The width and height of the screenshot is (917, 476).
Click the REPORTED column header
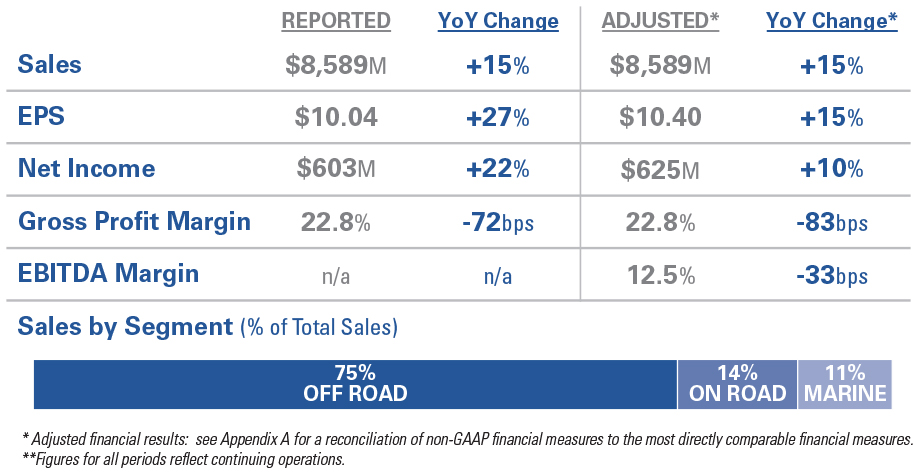click(336, 20)
